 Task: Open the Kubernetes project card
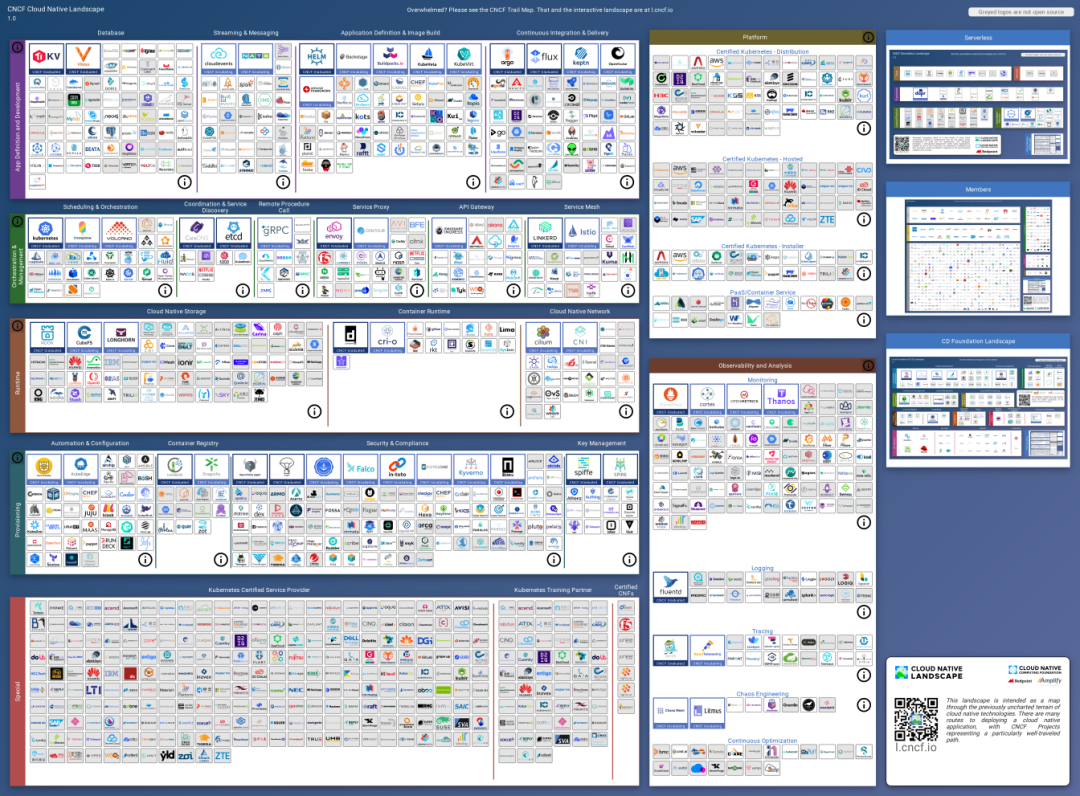tap(46, 231)
